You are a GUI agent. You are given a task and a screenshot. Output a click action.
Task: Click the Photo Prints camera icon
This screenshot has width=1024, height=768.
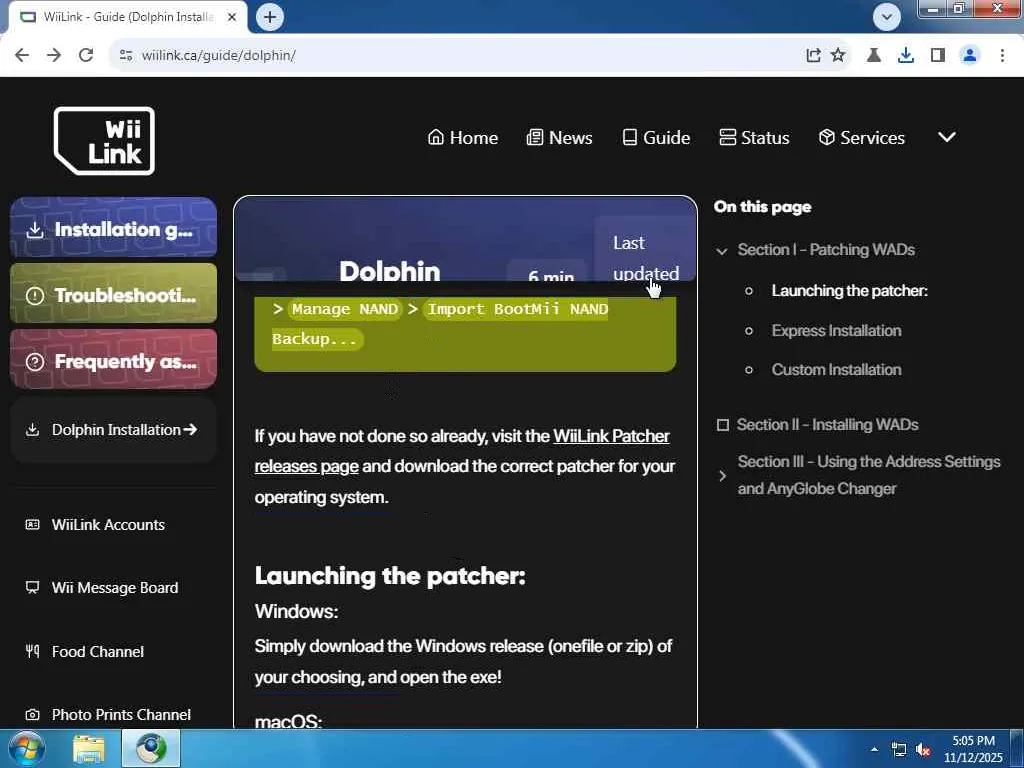32,714
